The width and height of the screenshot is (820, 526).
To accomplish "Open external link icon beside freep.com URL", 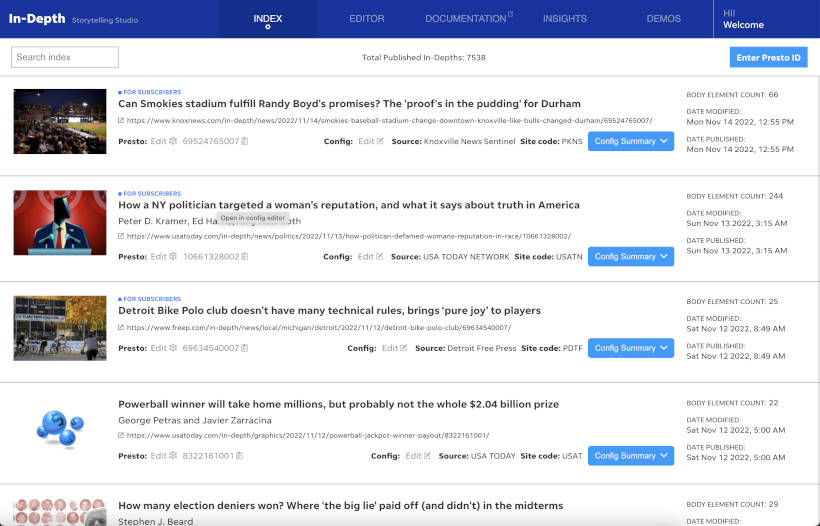I will (121, 328).
